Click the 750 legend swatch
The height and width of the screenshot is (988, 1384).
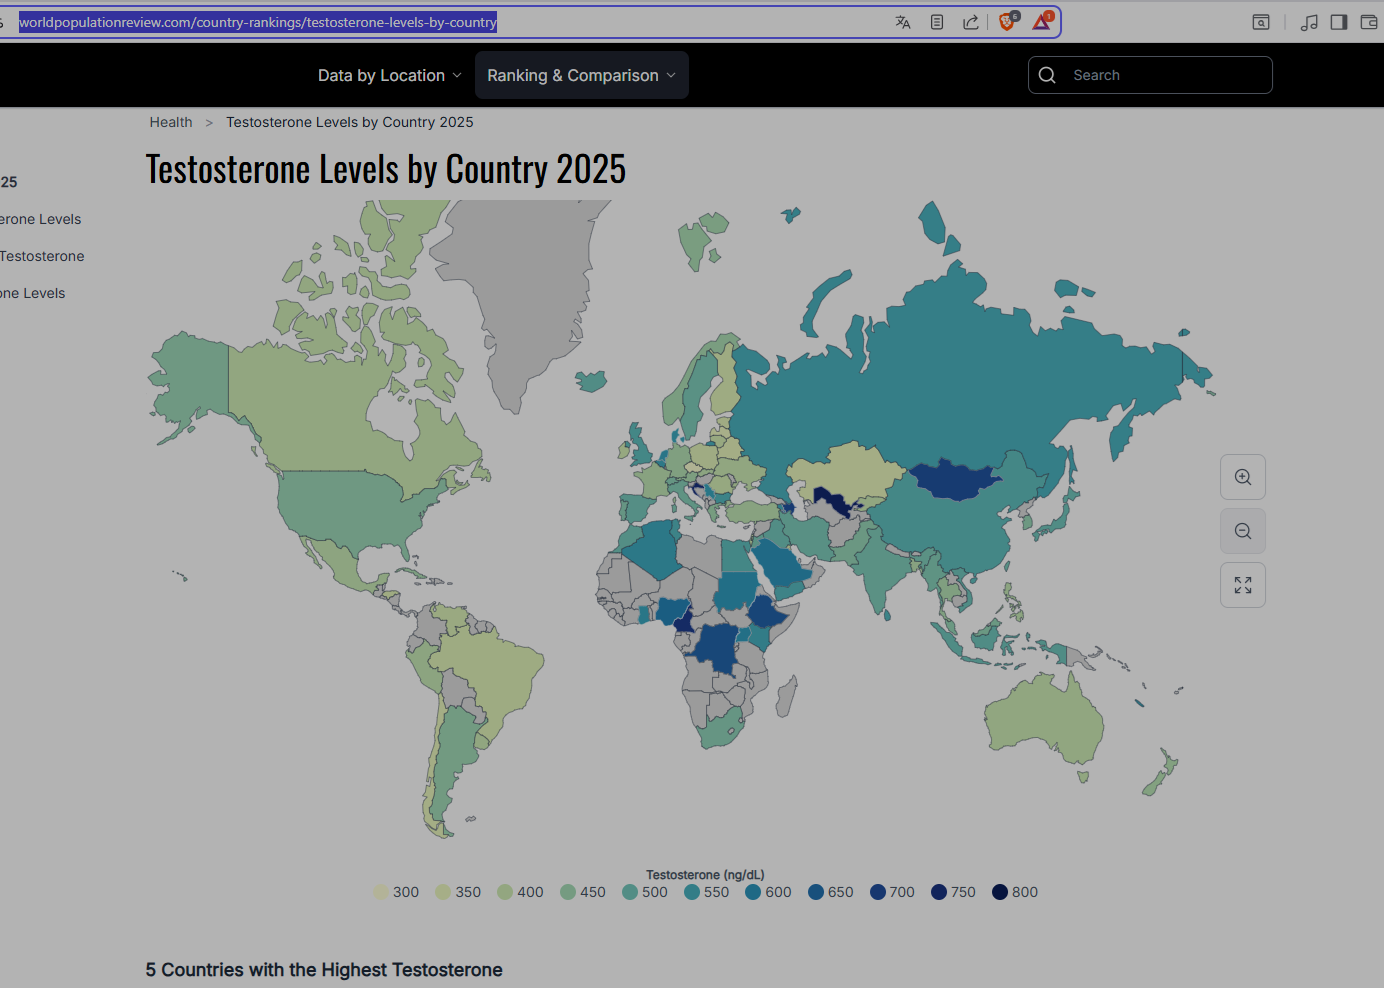coord(939,892)
